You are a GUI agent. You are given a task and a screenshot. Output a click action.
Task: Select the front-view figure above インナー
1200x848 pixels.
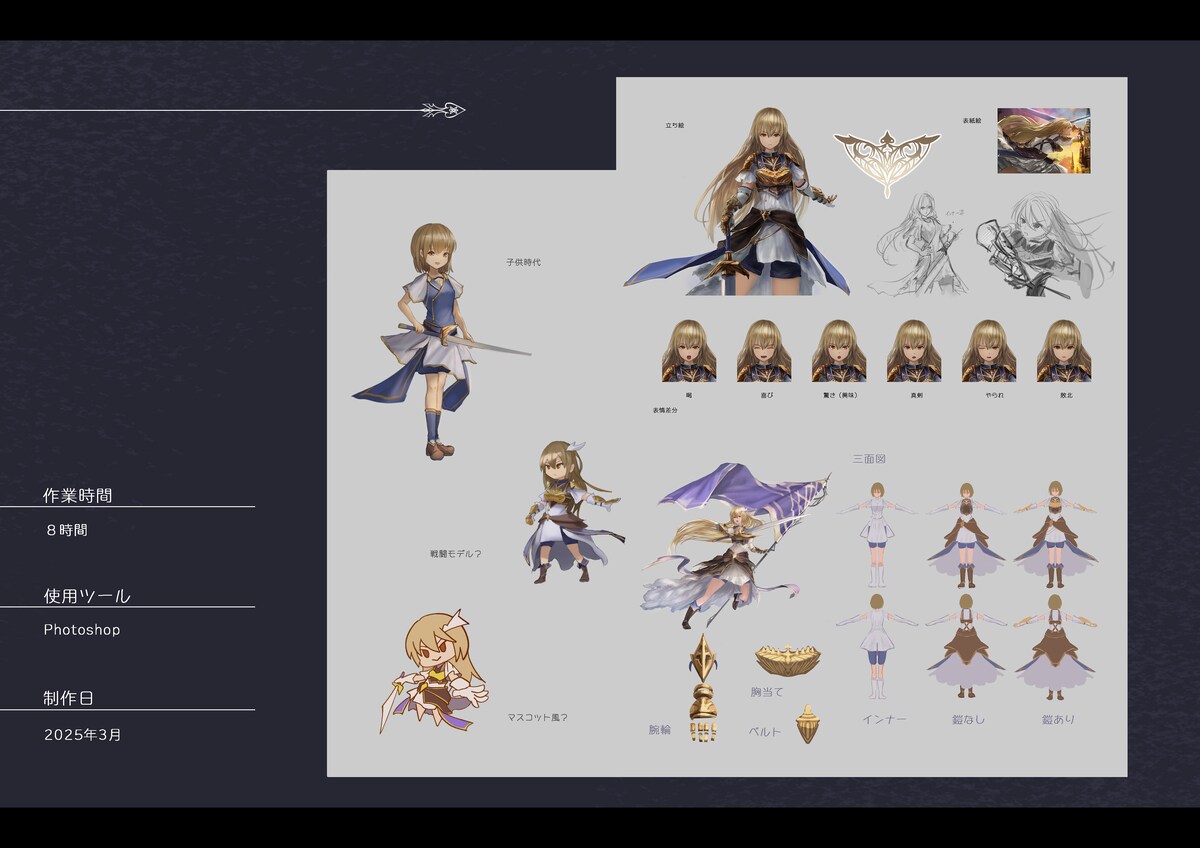tap(877, 534)
